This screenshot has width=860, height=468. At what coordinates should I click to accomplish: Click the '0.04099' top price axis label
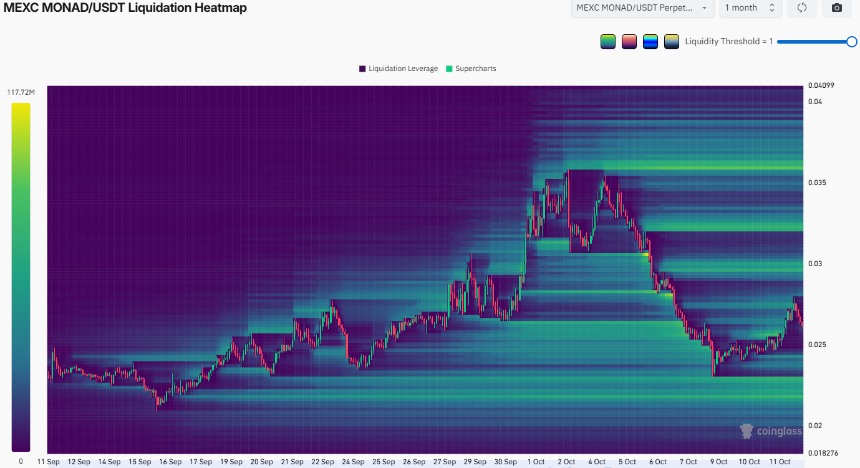(x=821, y=86)
